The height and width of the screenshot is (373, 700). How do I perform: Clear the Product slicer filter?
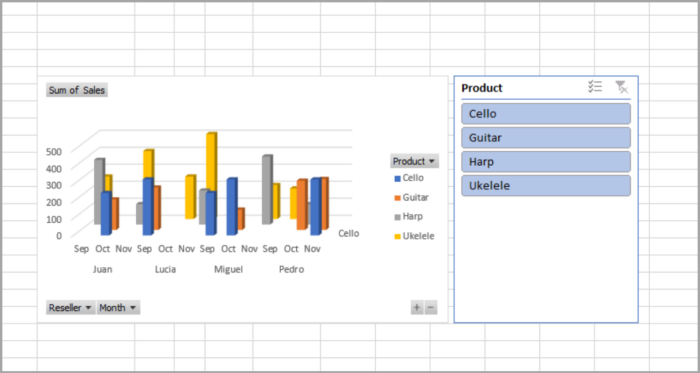pos(621,87)
